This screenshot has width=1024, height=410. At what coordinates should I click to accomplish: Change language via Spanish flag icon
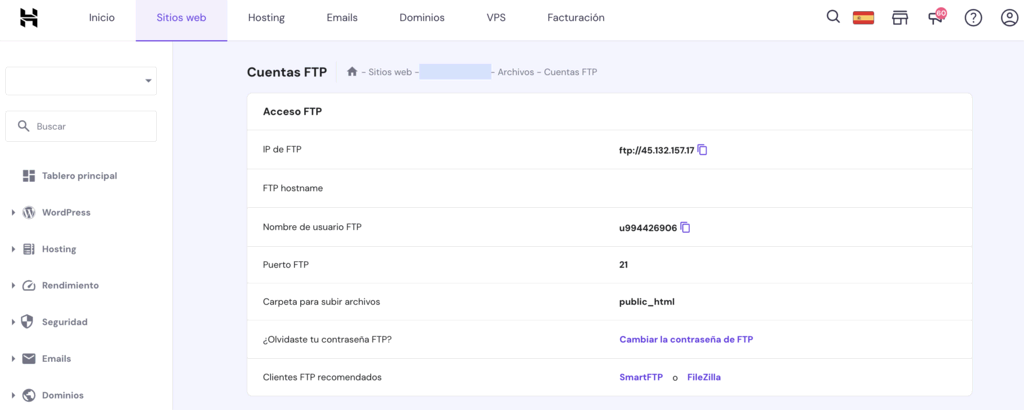[863, 18]
